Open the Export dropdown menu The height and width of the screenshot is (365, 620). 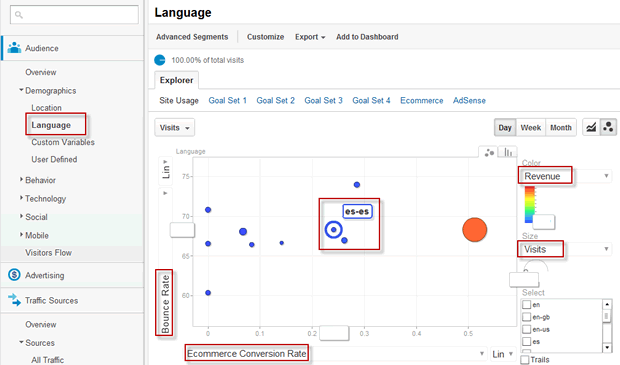click(x=310, y=37)
